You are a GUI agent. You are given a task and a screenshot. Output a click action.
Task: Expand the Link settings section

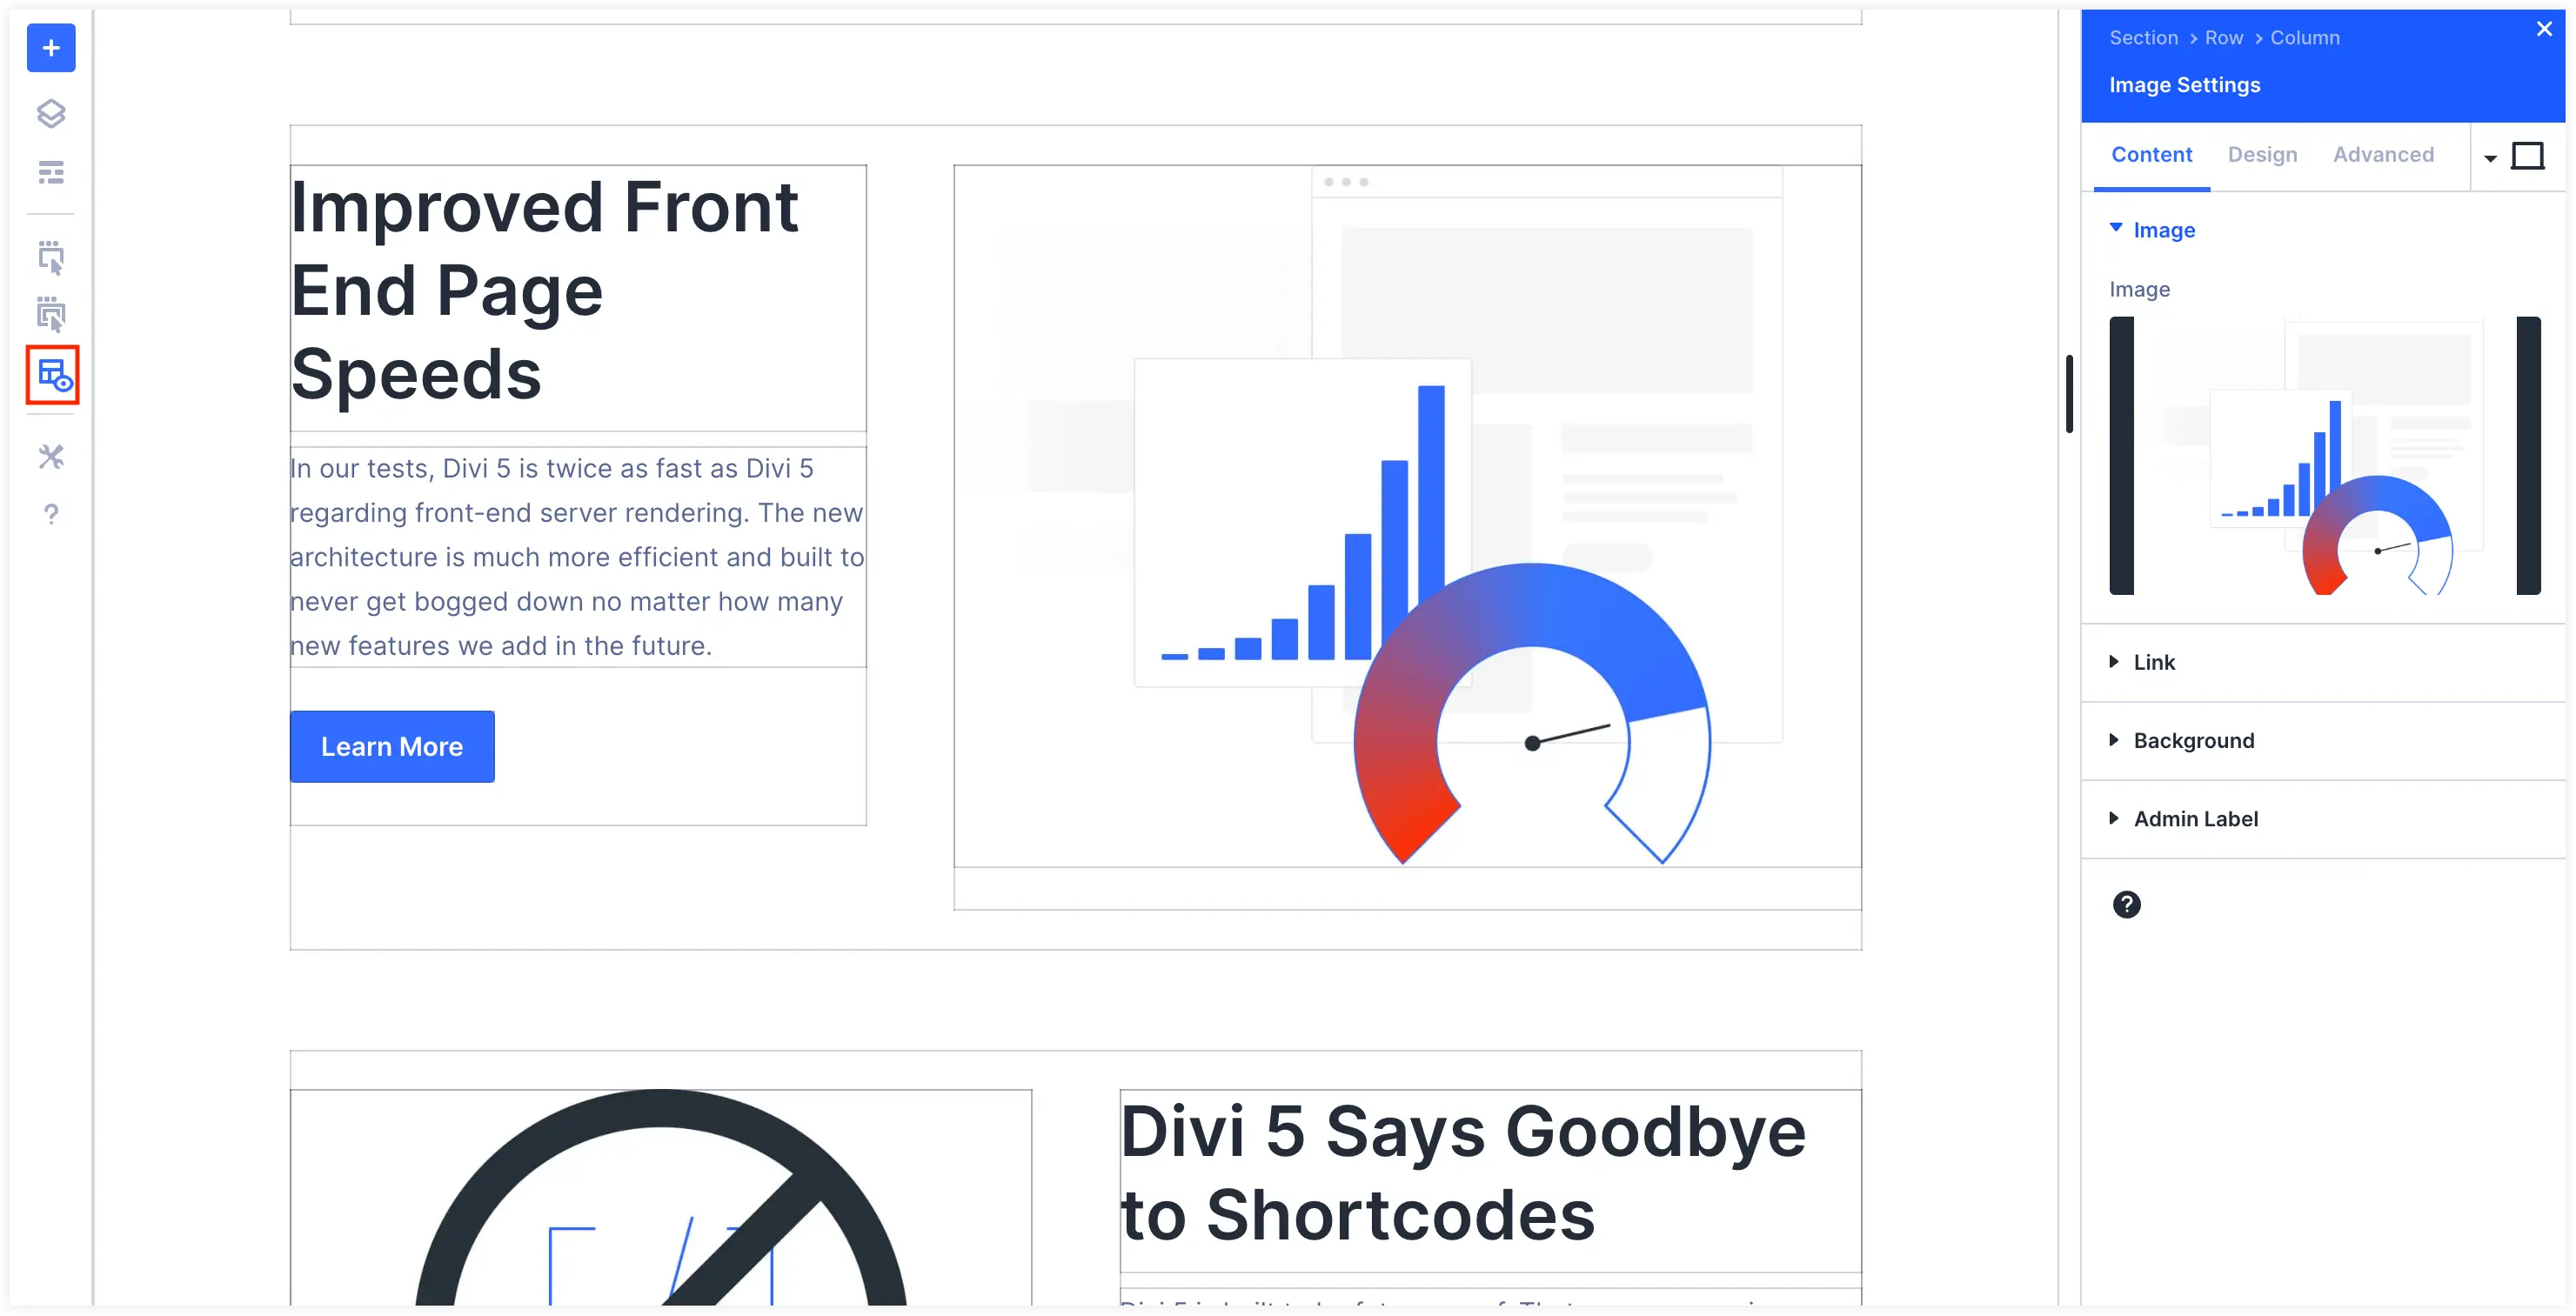pos(2153,659)
